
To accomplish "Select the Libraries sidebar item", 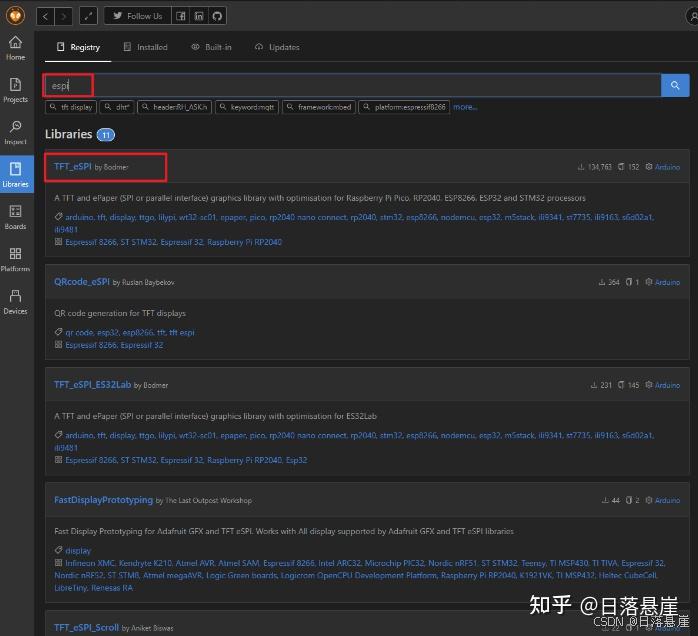I will (16, 174).
